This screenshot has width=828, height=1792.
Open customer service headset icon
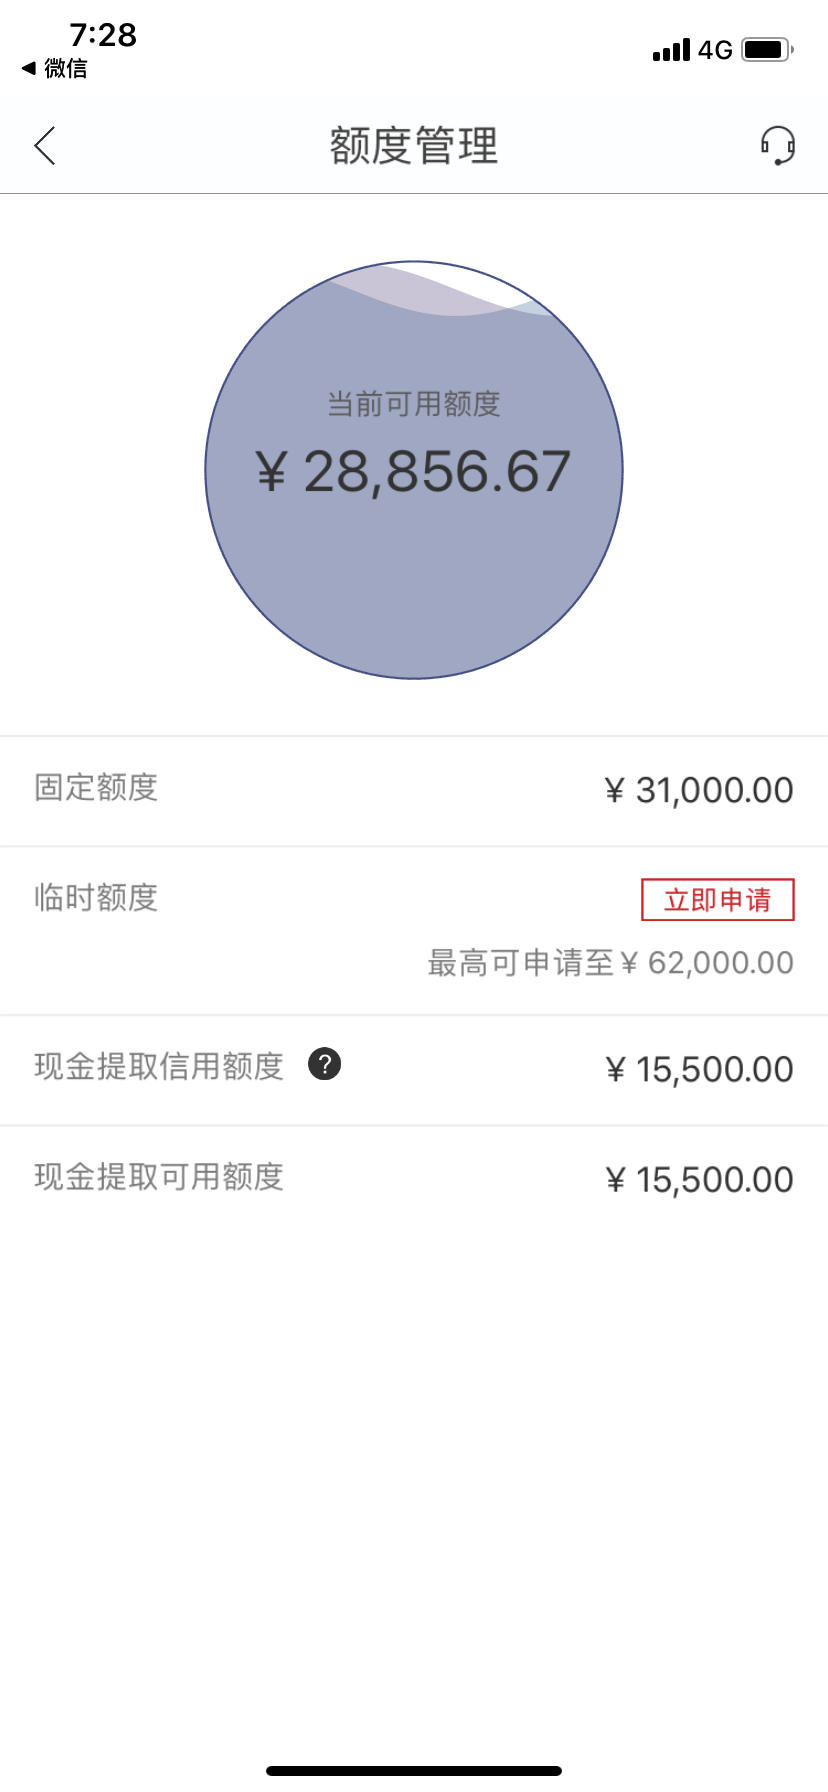point(777,146)
